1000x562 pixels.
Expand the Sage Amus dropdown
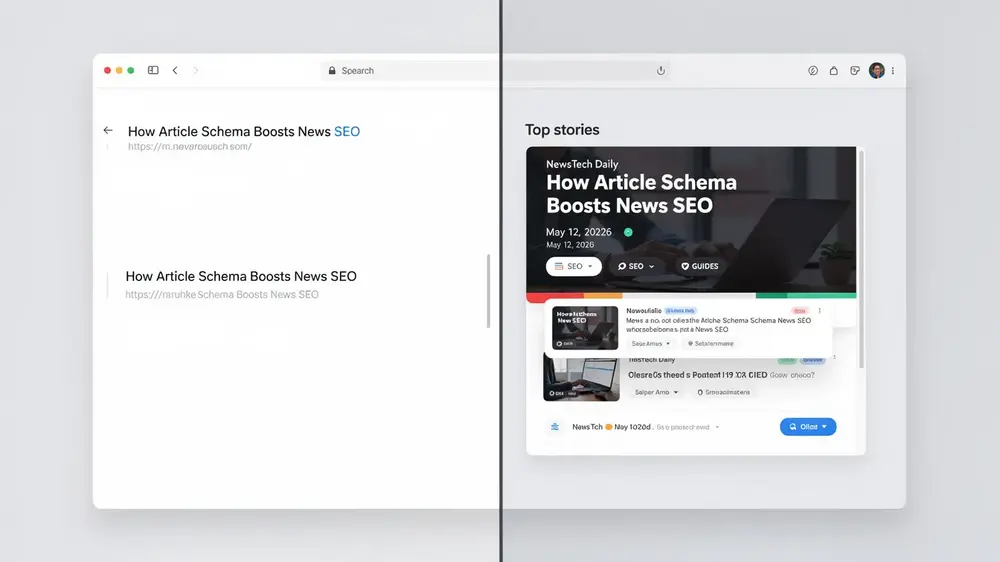coord(651,343)
